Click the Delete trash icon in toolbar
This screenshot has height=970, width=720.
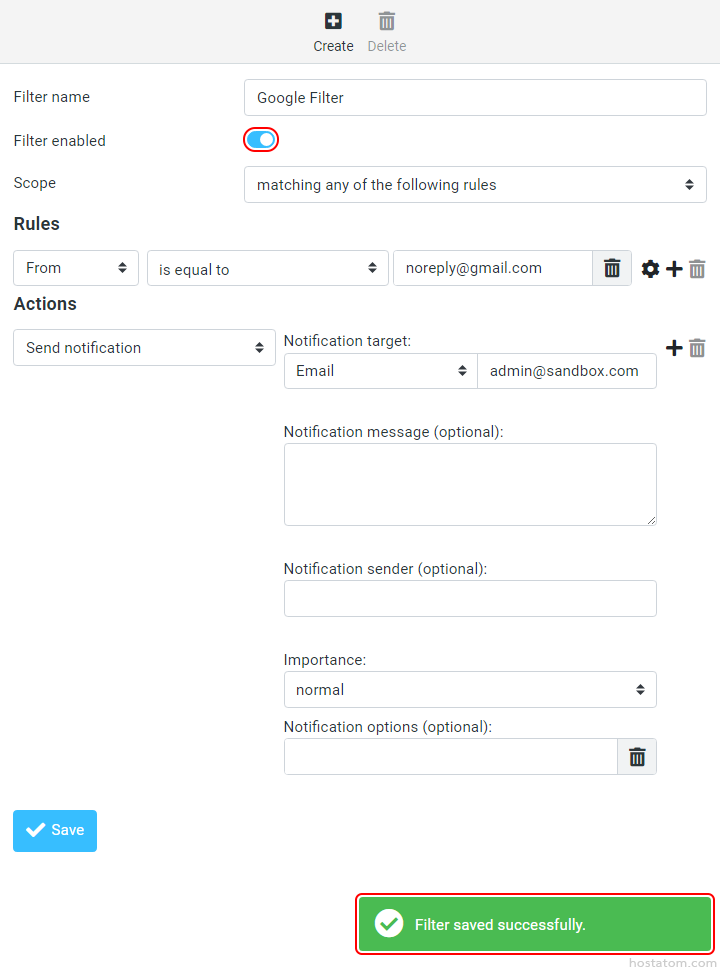coord(387,21)
